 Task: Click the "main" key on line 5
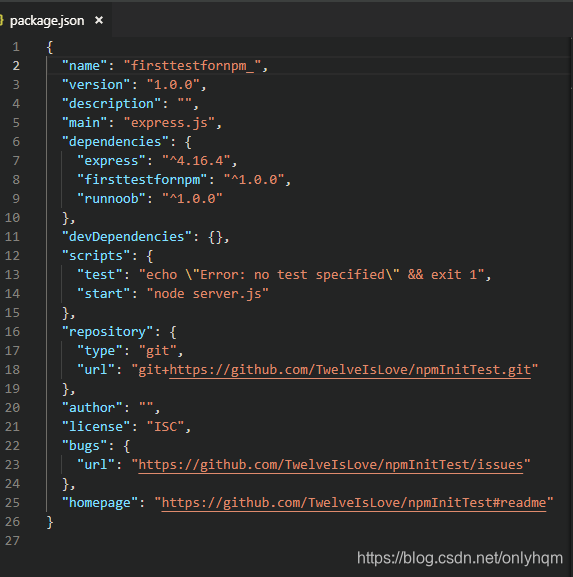click(85, 123)
